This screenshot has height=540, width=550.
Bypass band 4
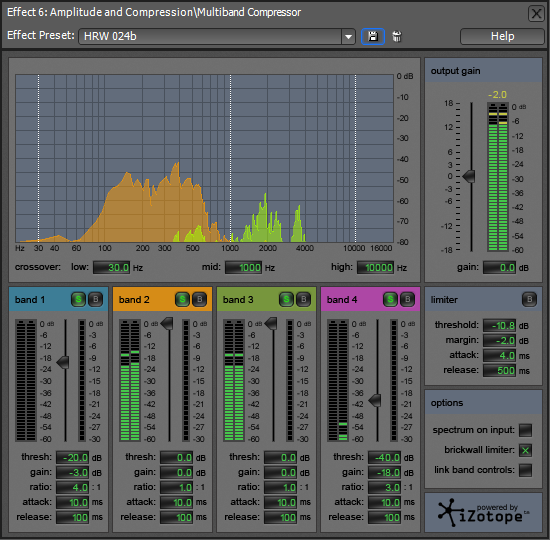pyautogui.click(x=407, y=299)
